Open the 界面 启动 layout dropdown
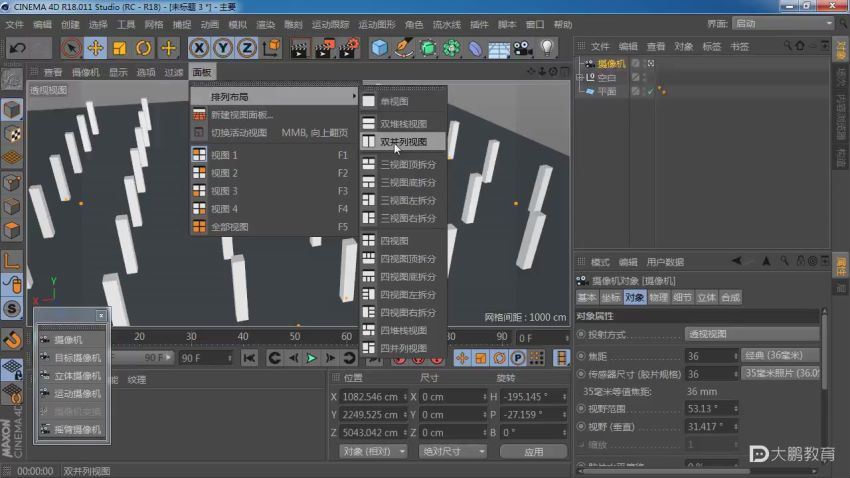The width and height of the screenshot is (850, 478). pyautogui.click(x=782, y=24)
